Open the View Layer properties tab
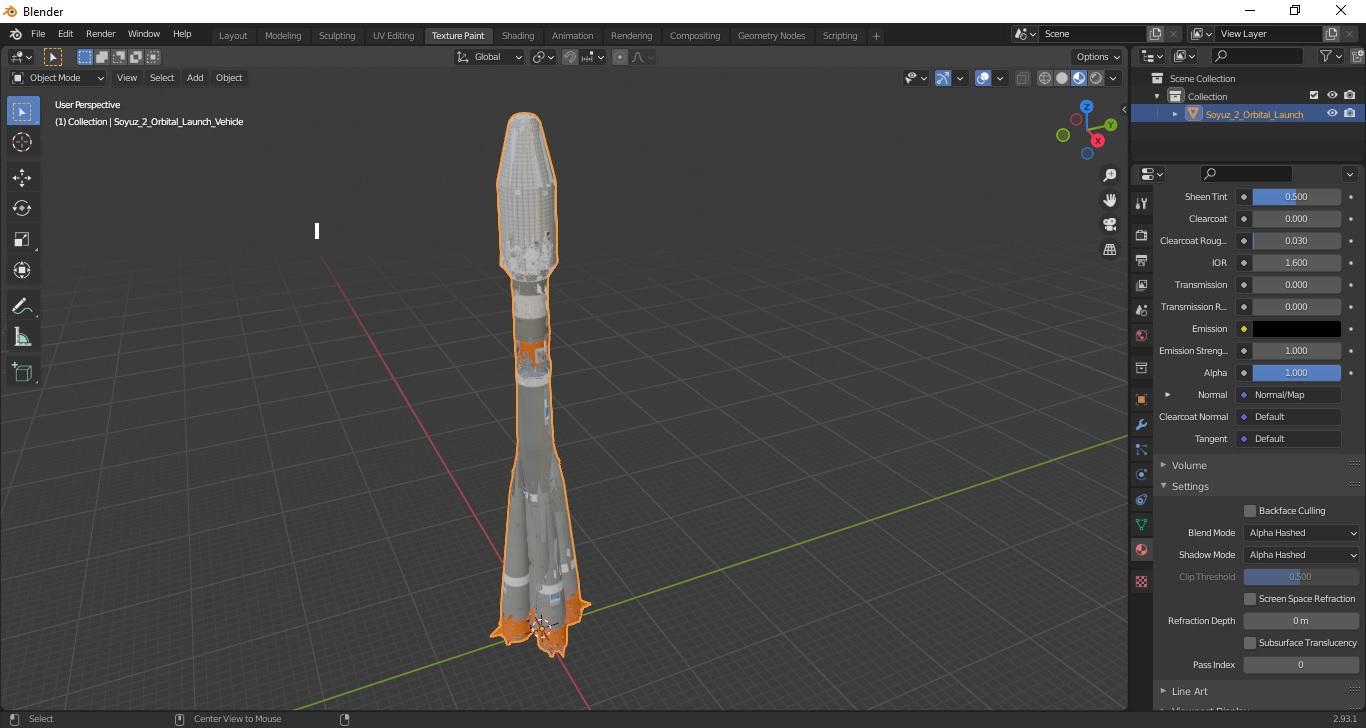The width and height of the screenshot is (1366, 728). (1141, 285)
